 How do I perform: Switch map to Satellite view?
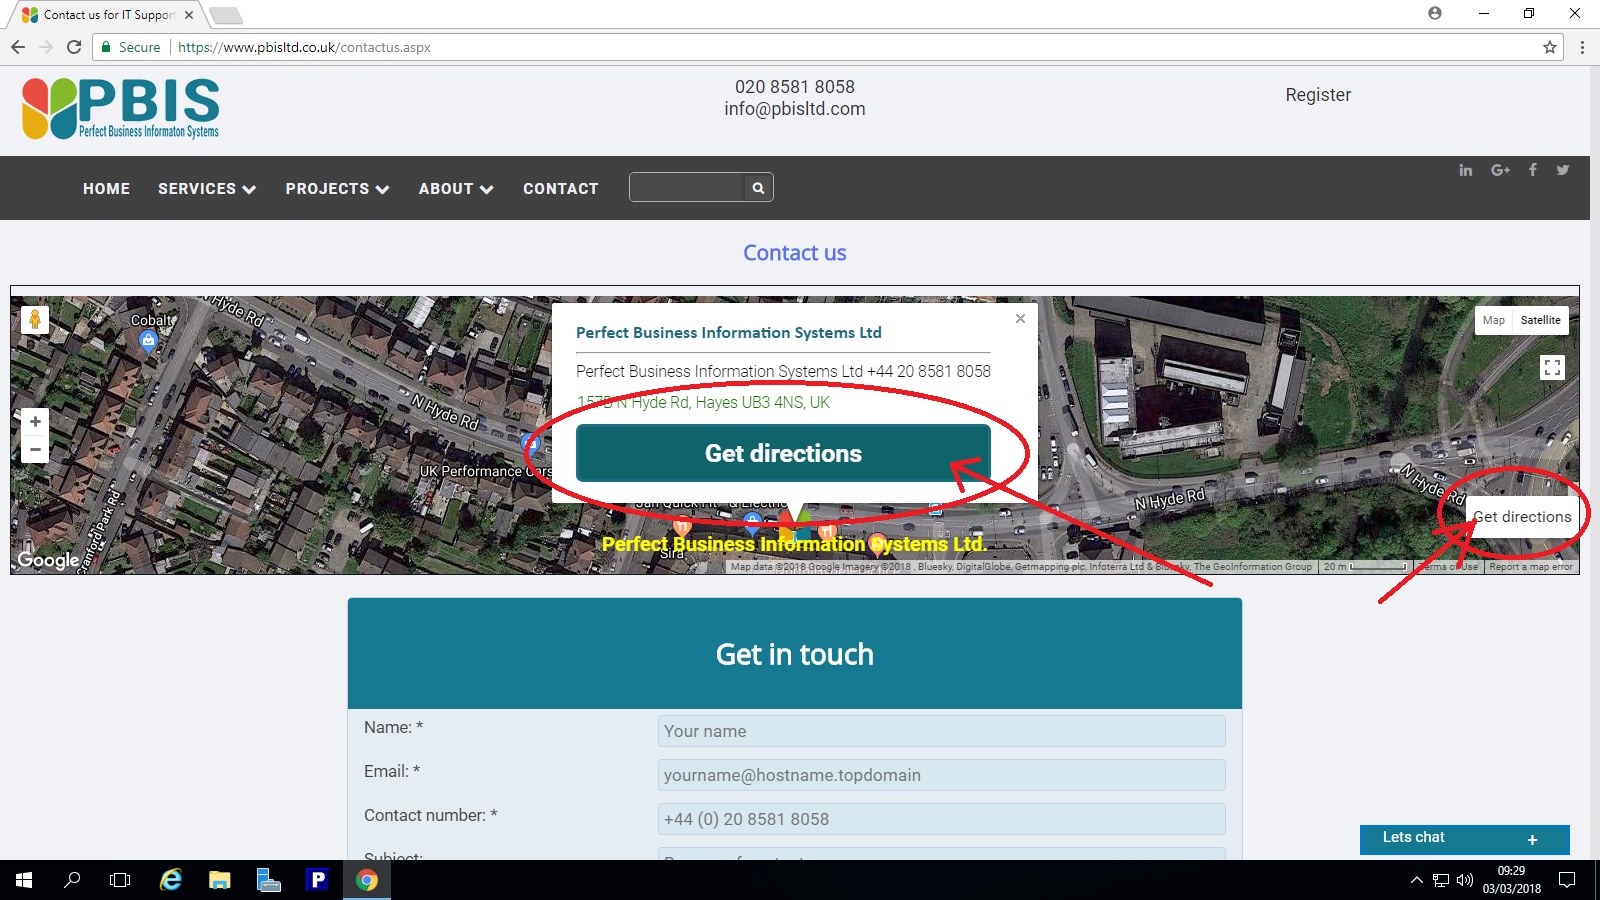click(x=1540, y=320)
